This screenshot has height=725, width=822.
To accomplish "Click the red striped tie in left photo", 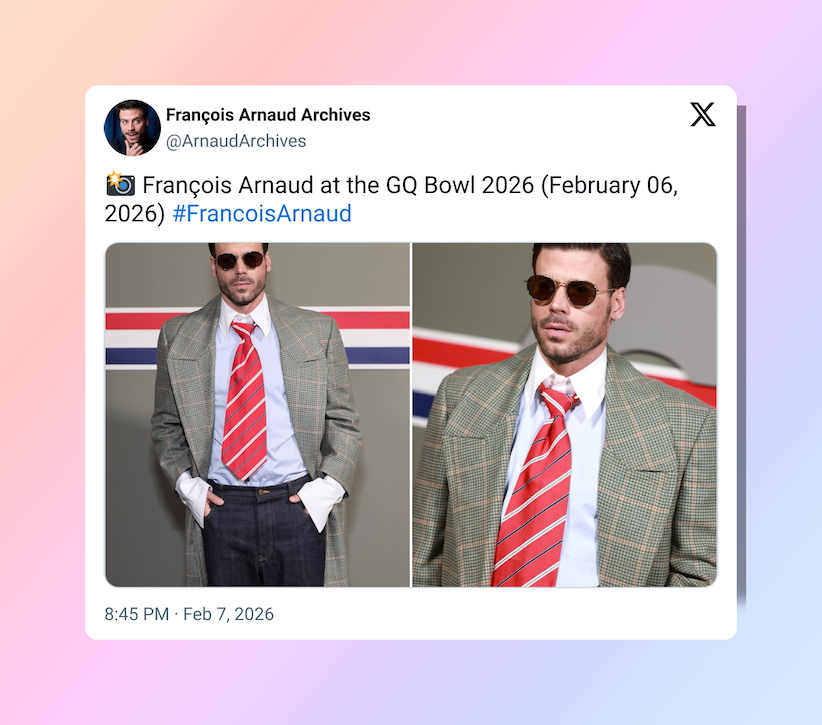I will pyautogui.click(x=244, y=401).
